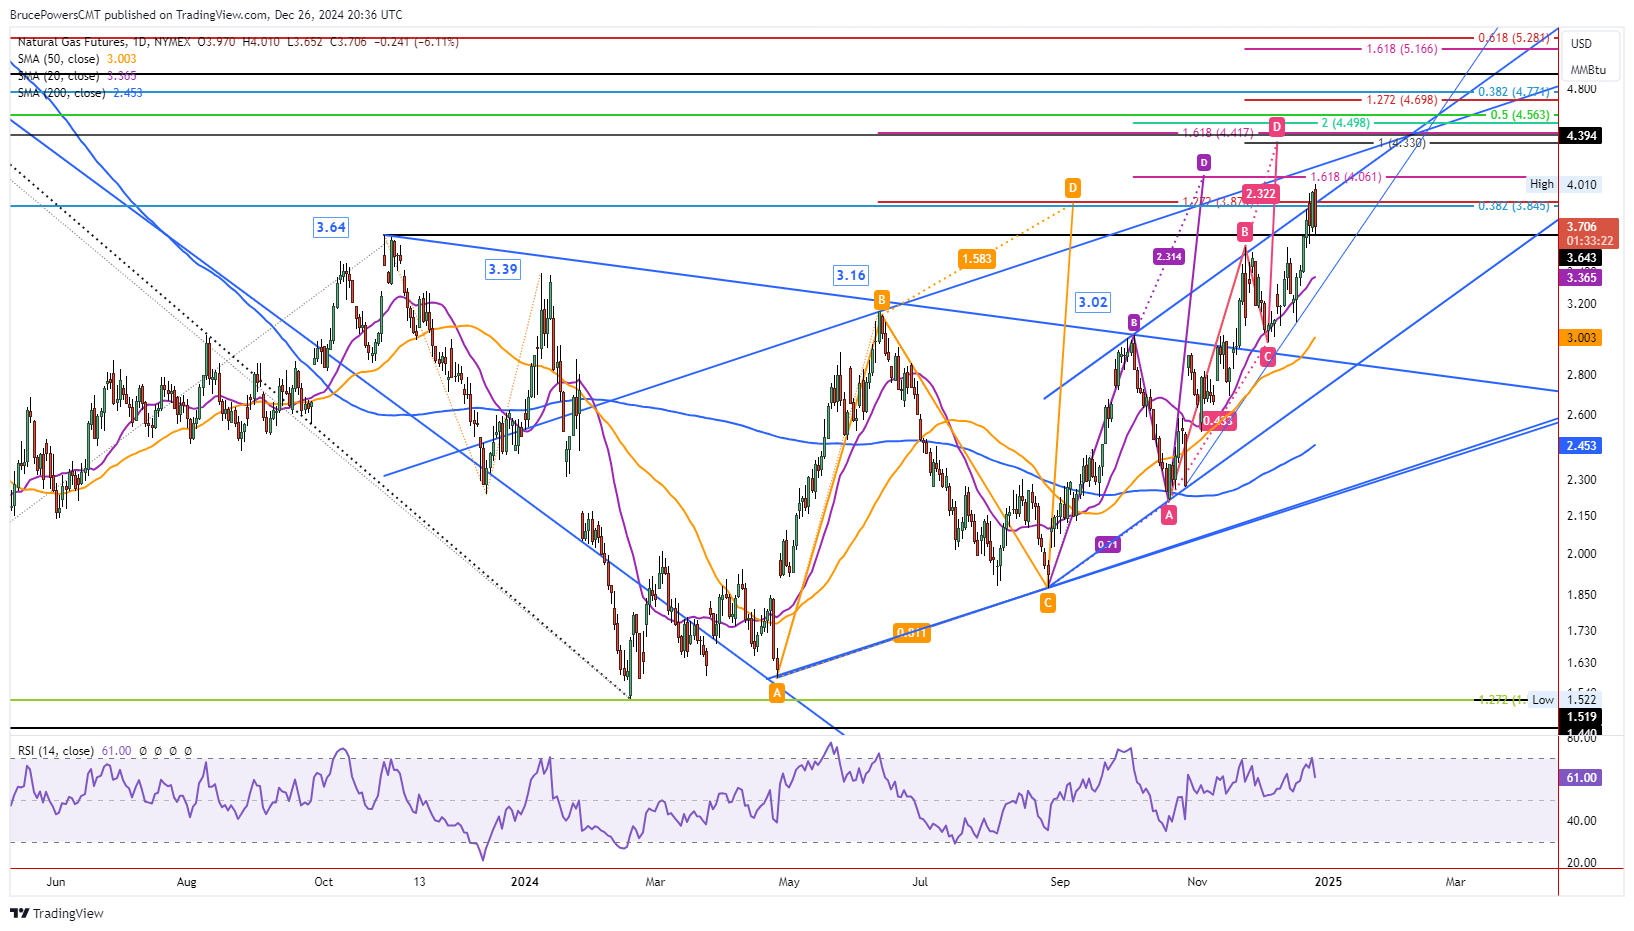The height and width of the screenshot is (931, 1634).
Task: Click the purple 0.71 ratio label
Action: pyautogui.click(x=1107, y=545)
